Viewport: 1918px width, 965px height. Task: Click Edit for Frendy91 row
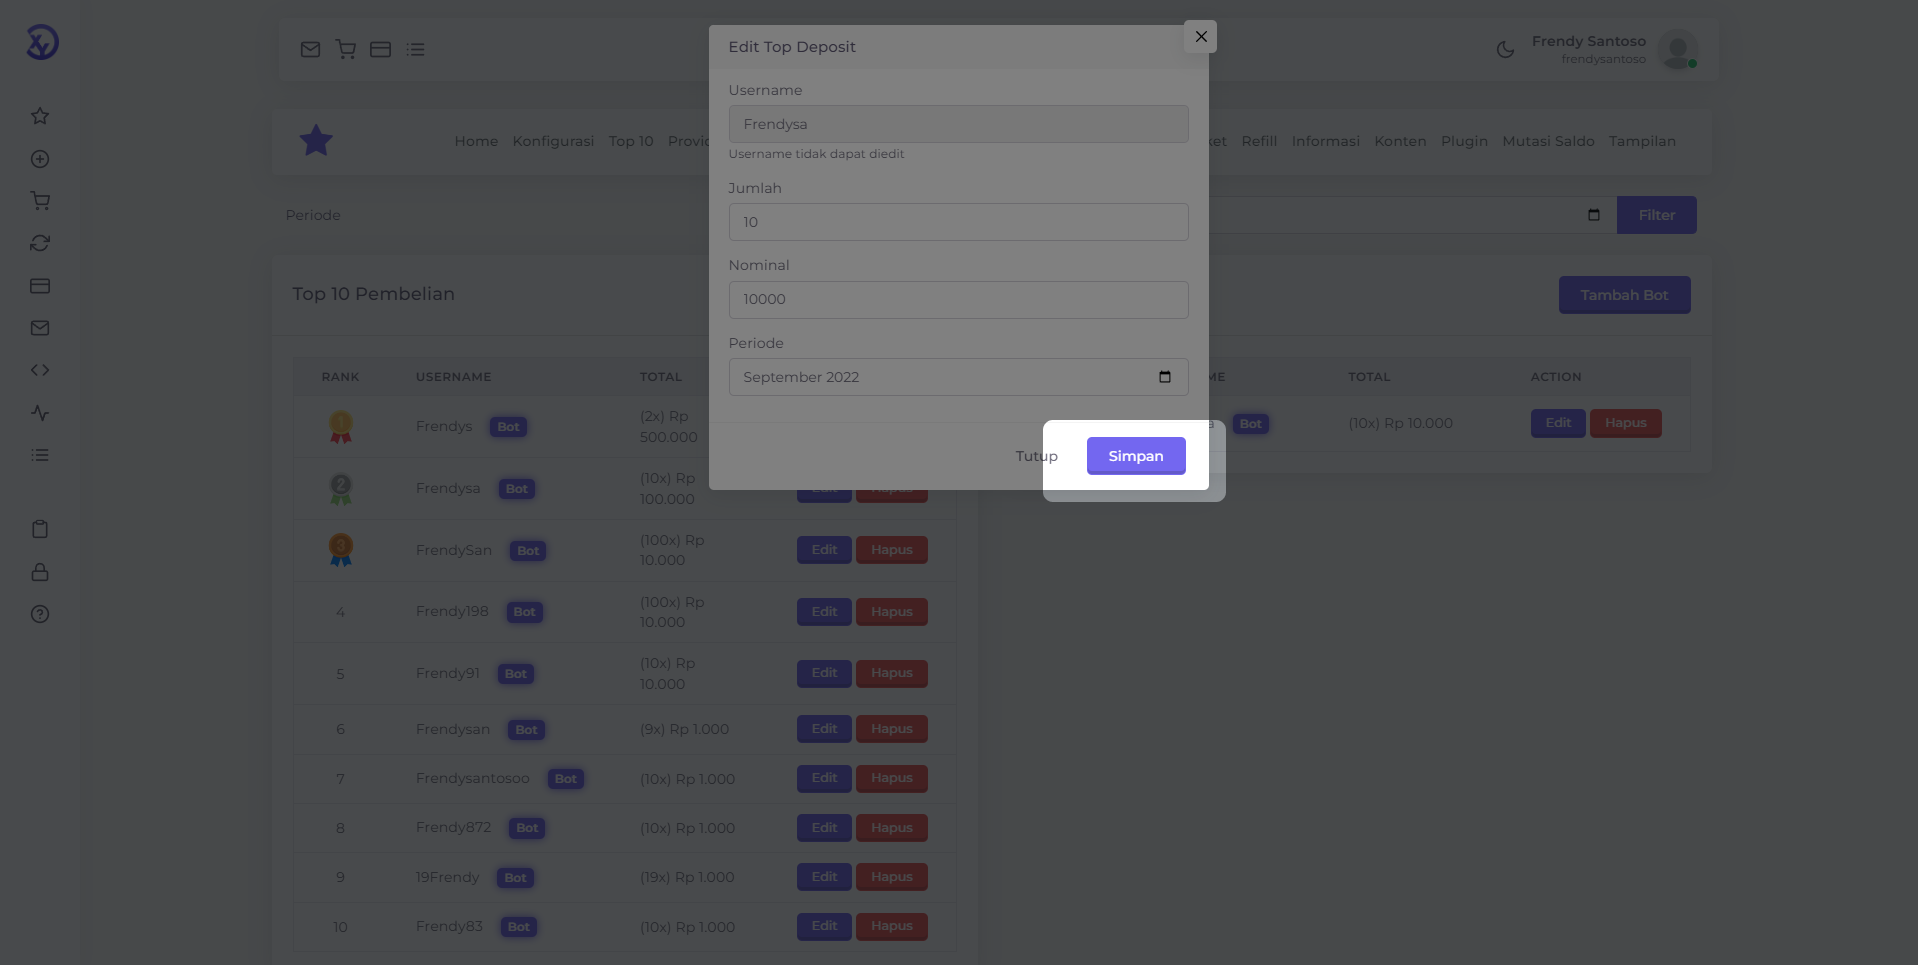[824, 673]
